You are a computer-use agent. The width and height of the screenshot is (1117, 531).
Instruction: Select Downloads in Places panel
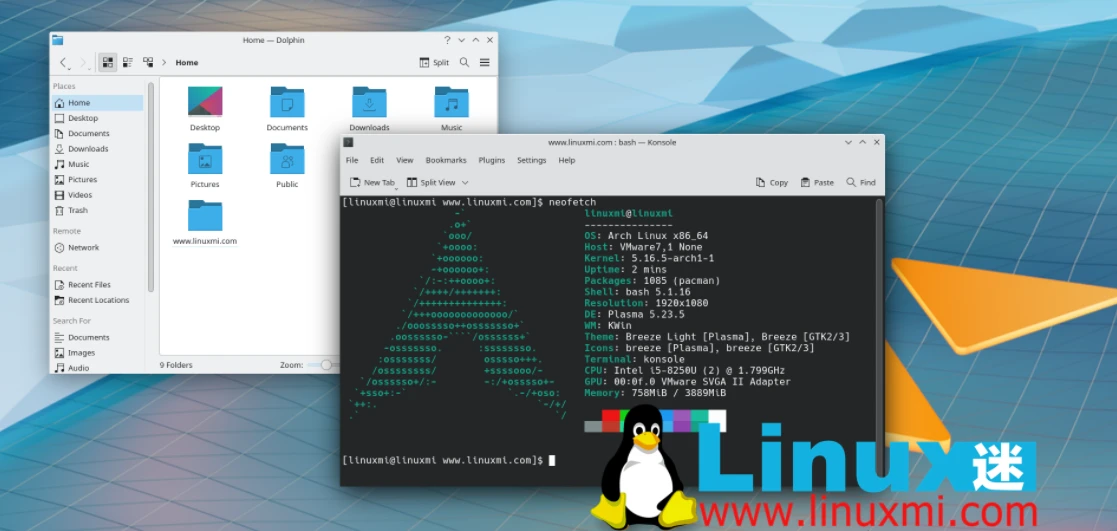tap(98, 149)
